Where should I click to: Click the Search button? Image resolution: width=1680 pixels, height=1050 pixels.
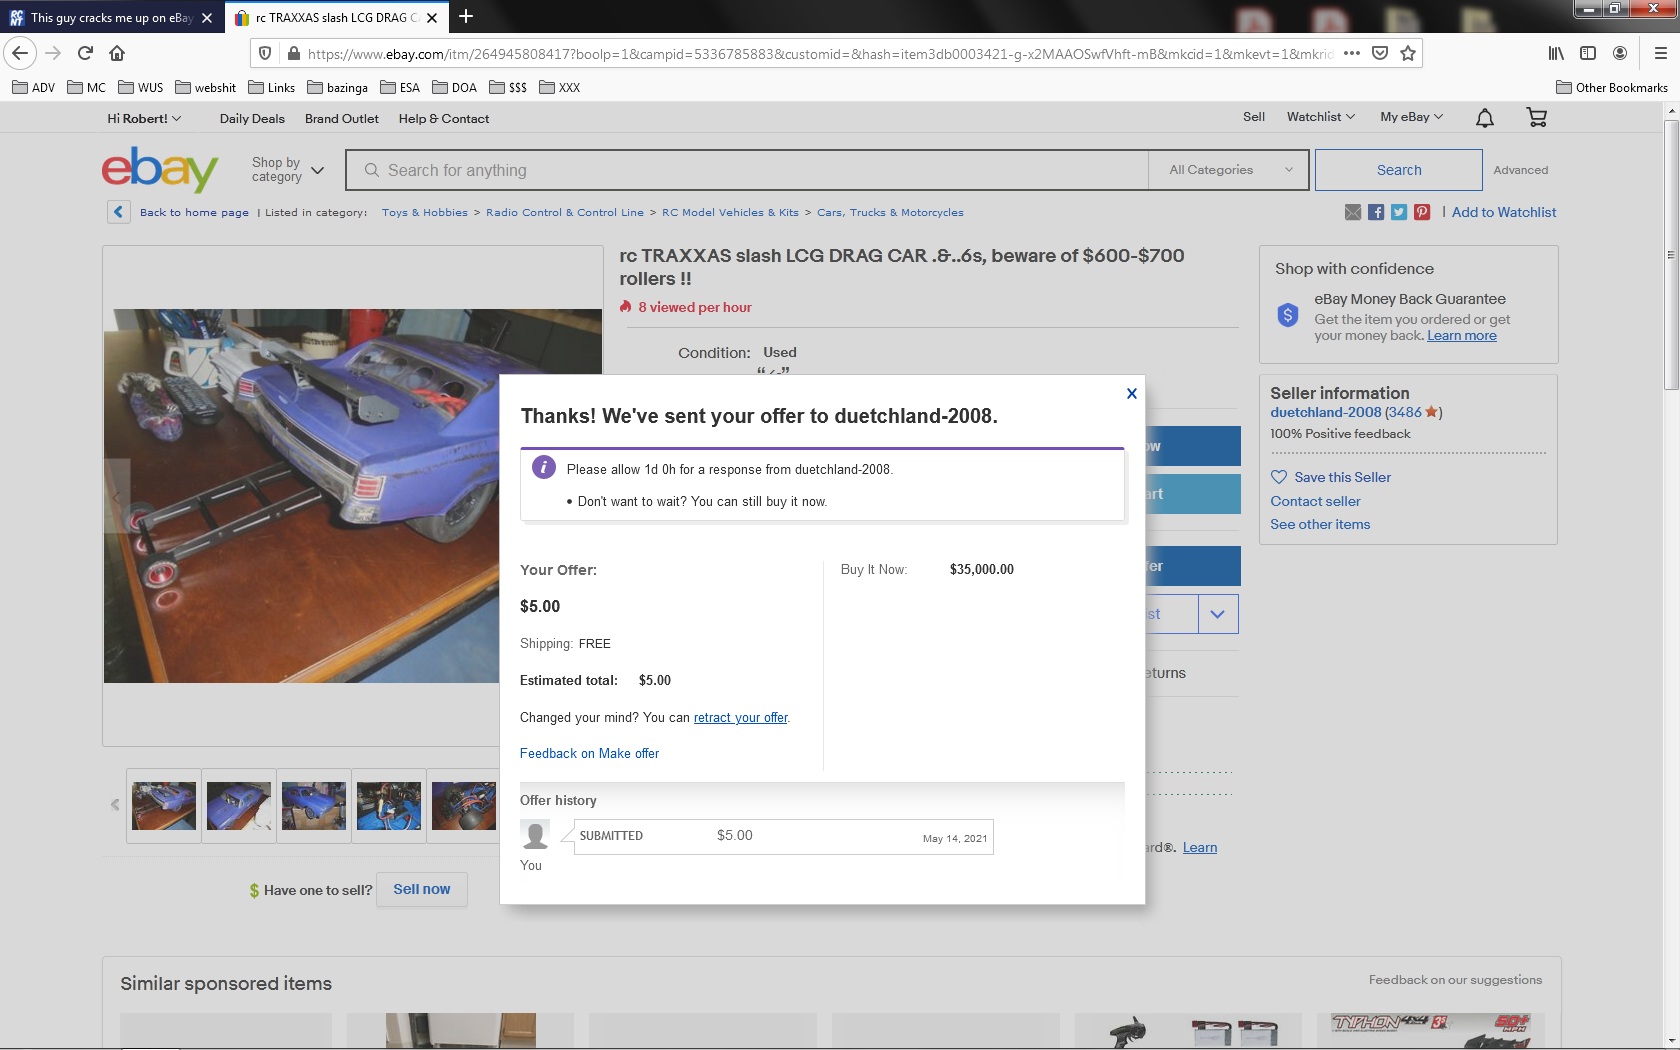[x=1399, y=170]
